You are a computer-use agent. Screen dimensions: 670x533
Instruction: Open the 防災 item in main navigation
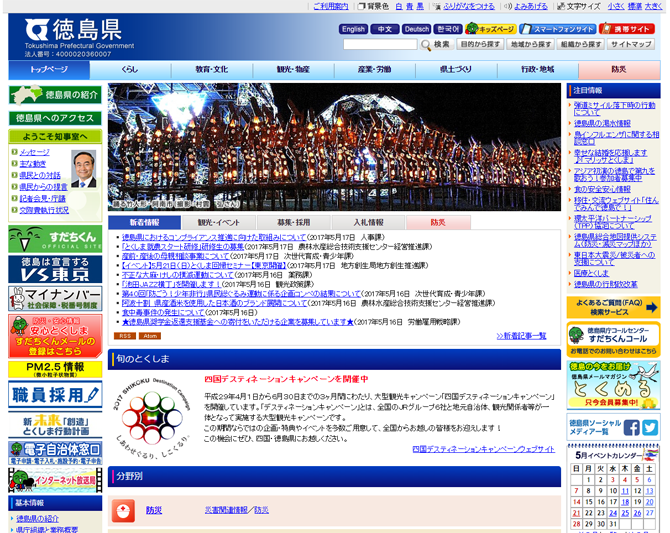pyautogui.click(x=619, y=69)
